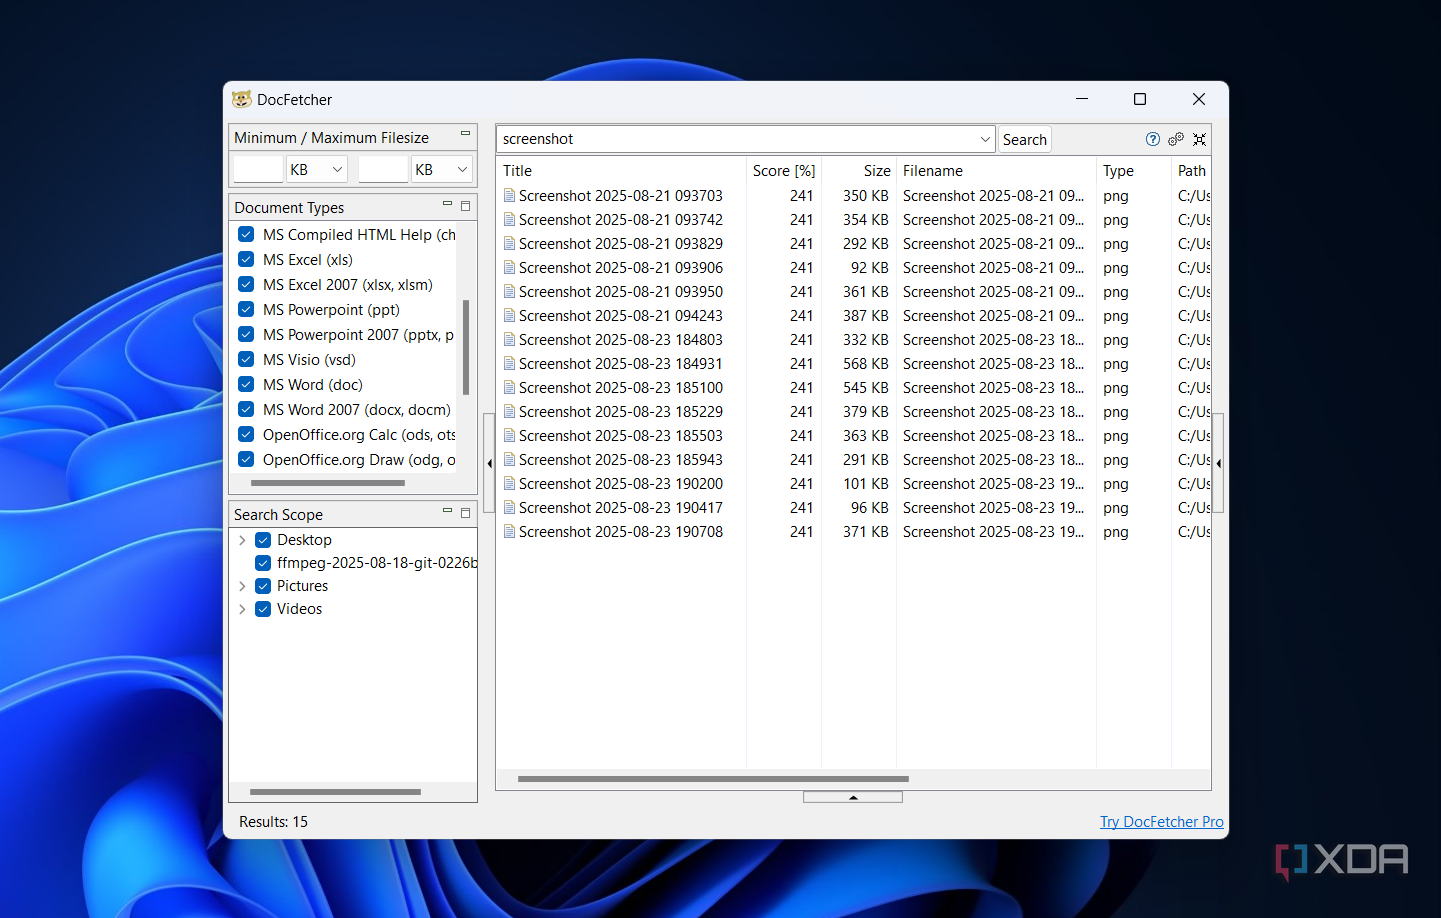Viewport: 1441px width, 918px height.
Task: Toggle the Pictures folder checkbox in Search Scope
Action: 263,586
